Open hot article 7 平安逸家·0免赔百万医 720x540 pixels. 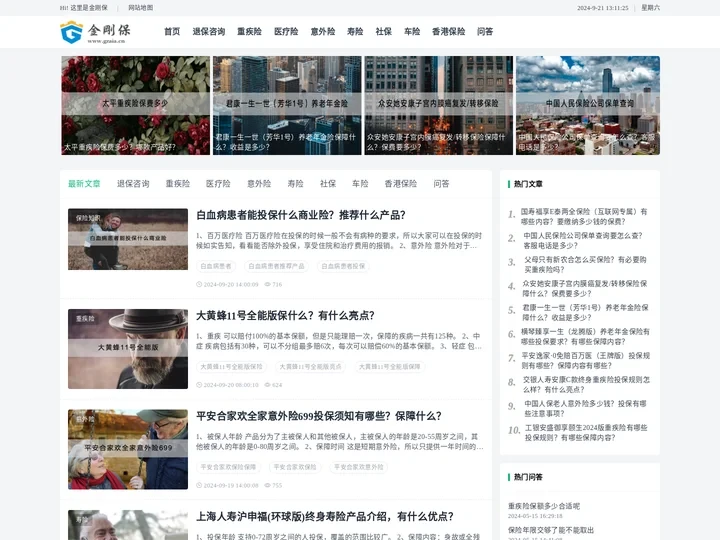coord(585,360)
